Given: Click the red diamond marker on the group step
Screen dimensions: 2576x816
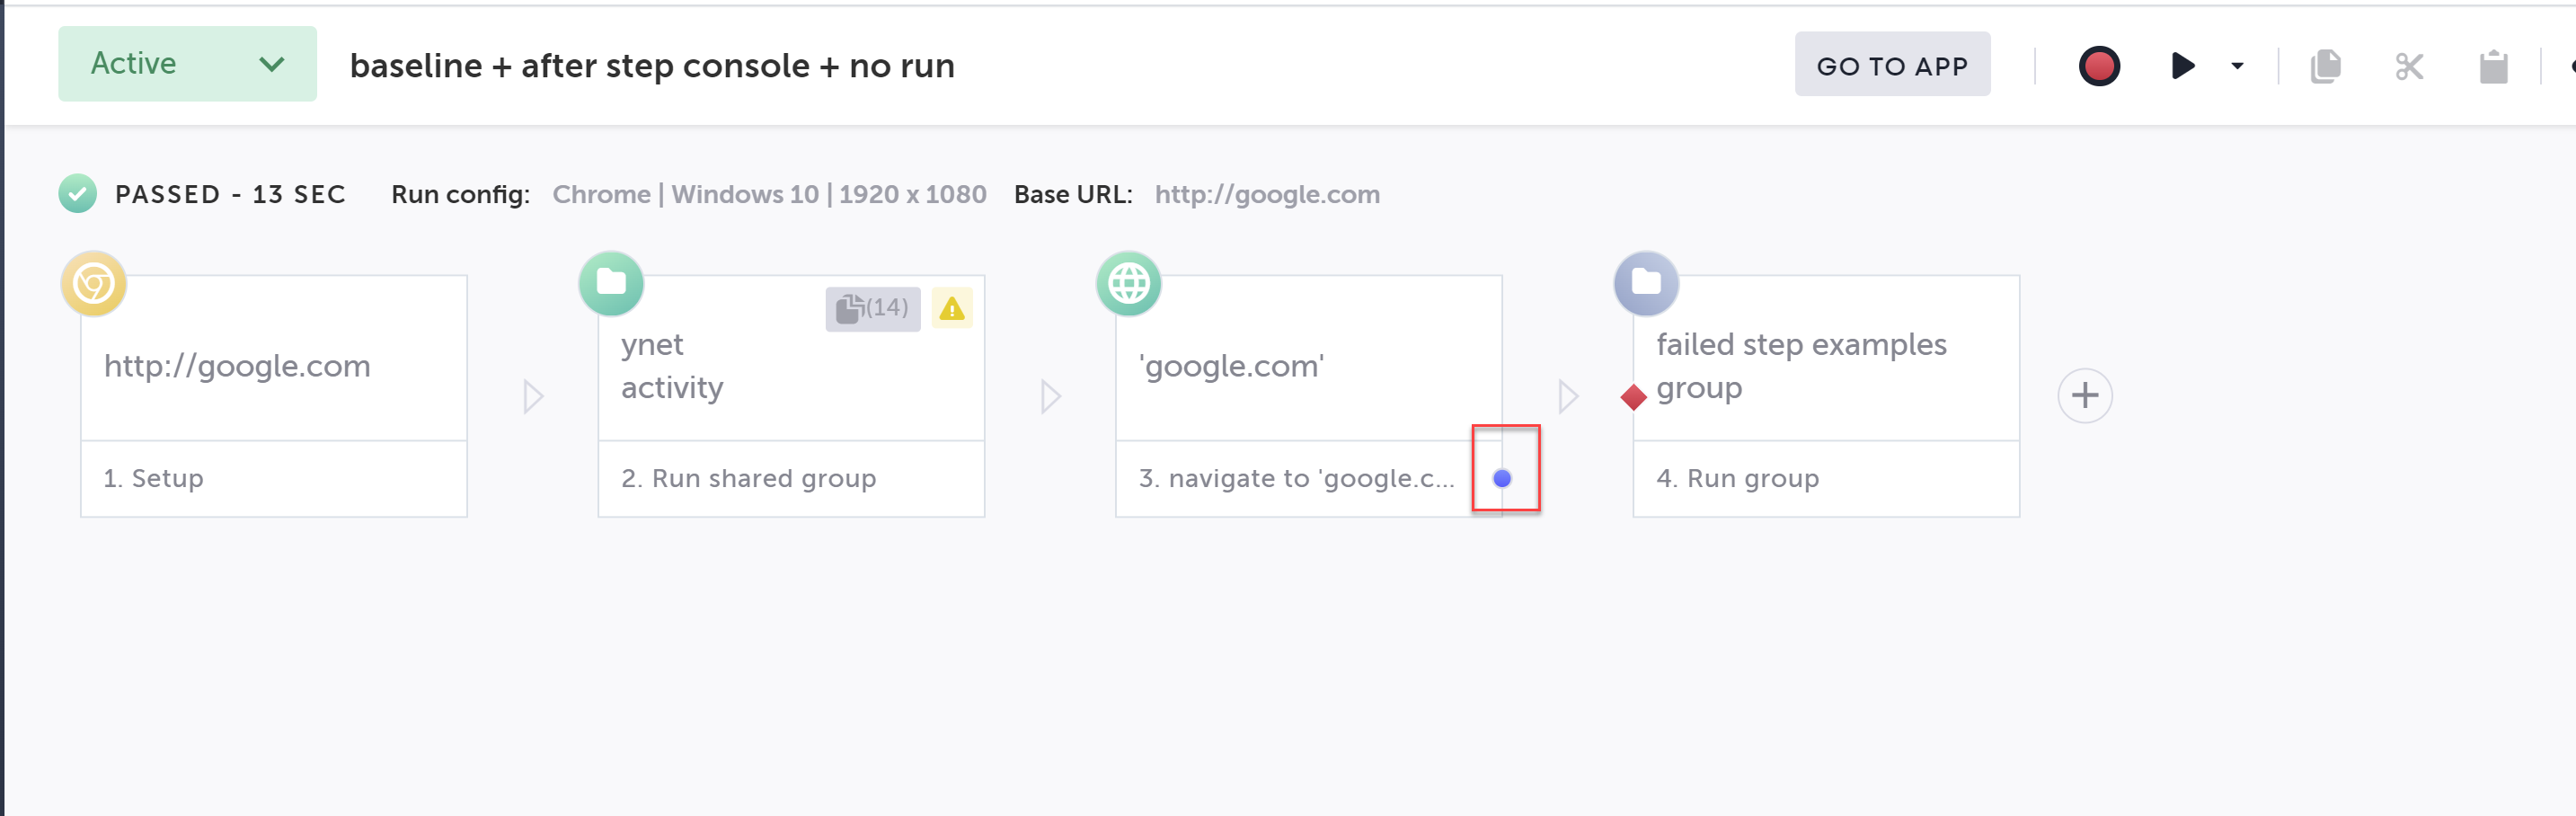Looking at the screenshot, I should coord(1634,397).
